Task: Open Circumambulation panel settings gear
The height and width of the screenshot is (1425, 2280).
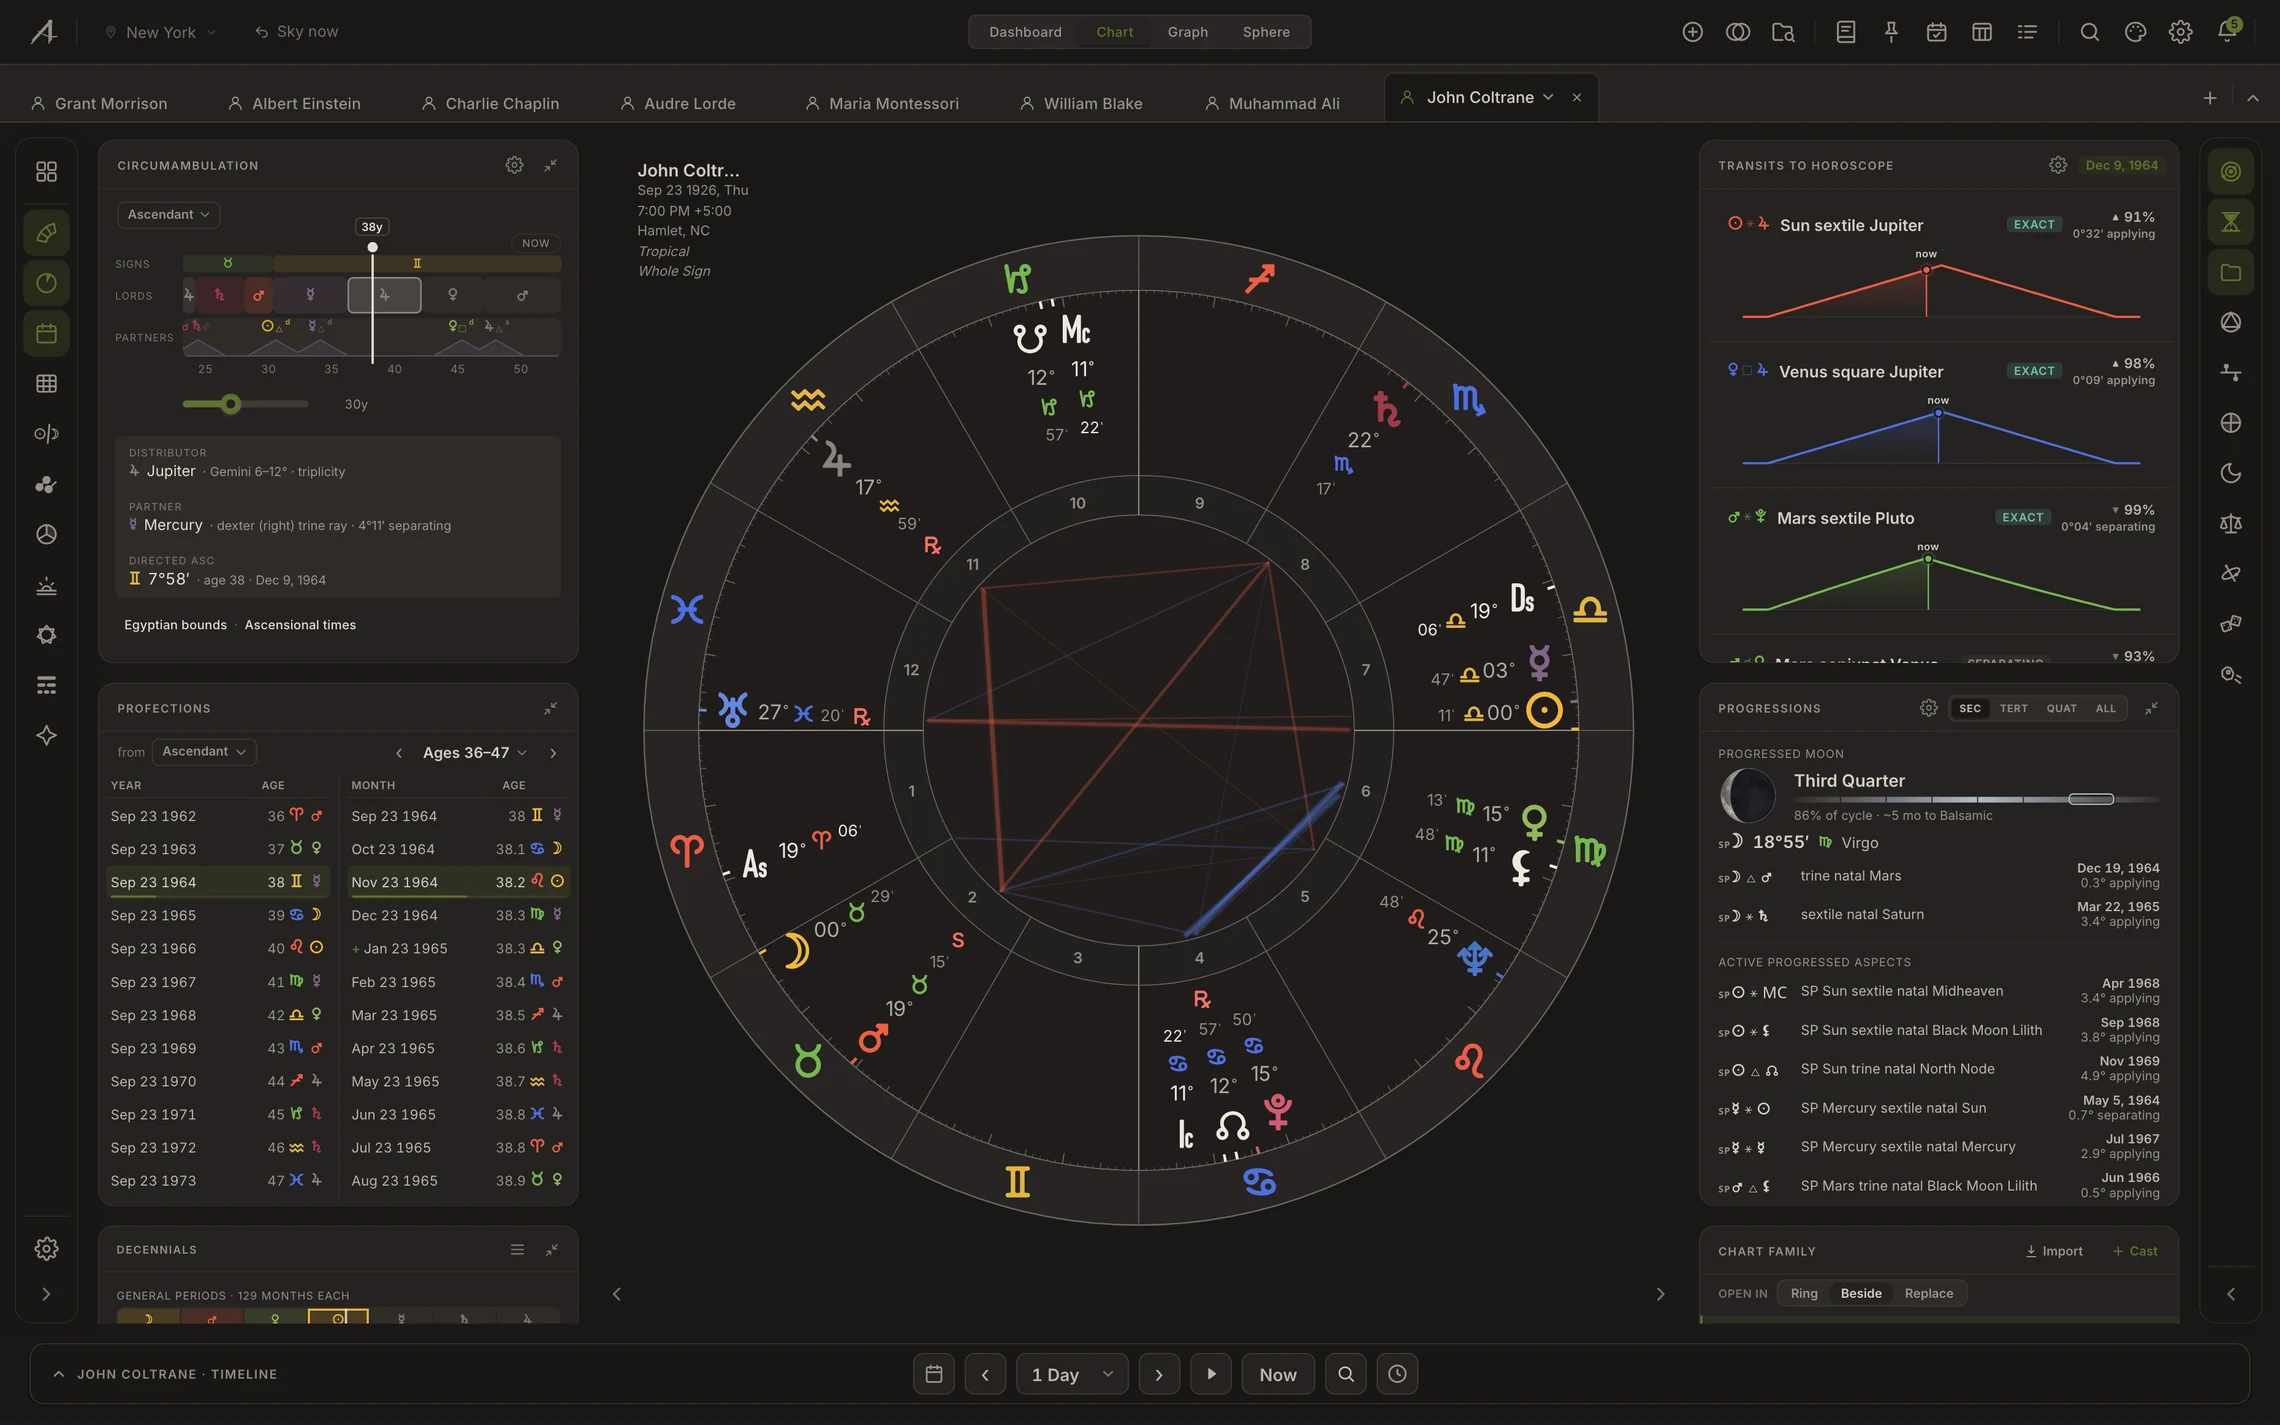Action: [514, 165]
